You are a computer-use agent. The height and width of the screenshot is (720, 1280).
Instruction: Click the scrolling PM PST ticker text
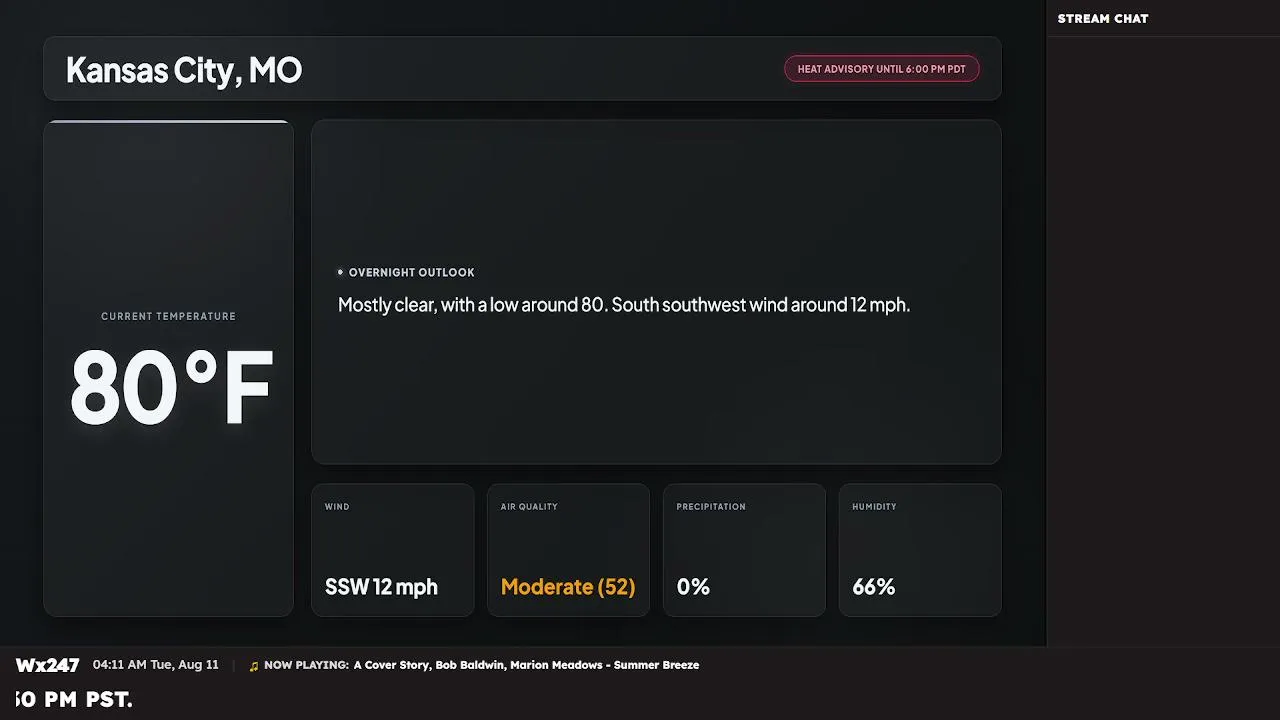pyautogui.click(x=74, y=699)
